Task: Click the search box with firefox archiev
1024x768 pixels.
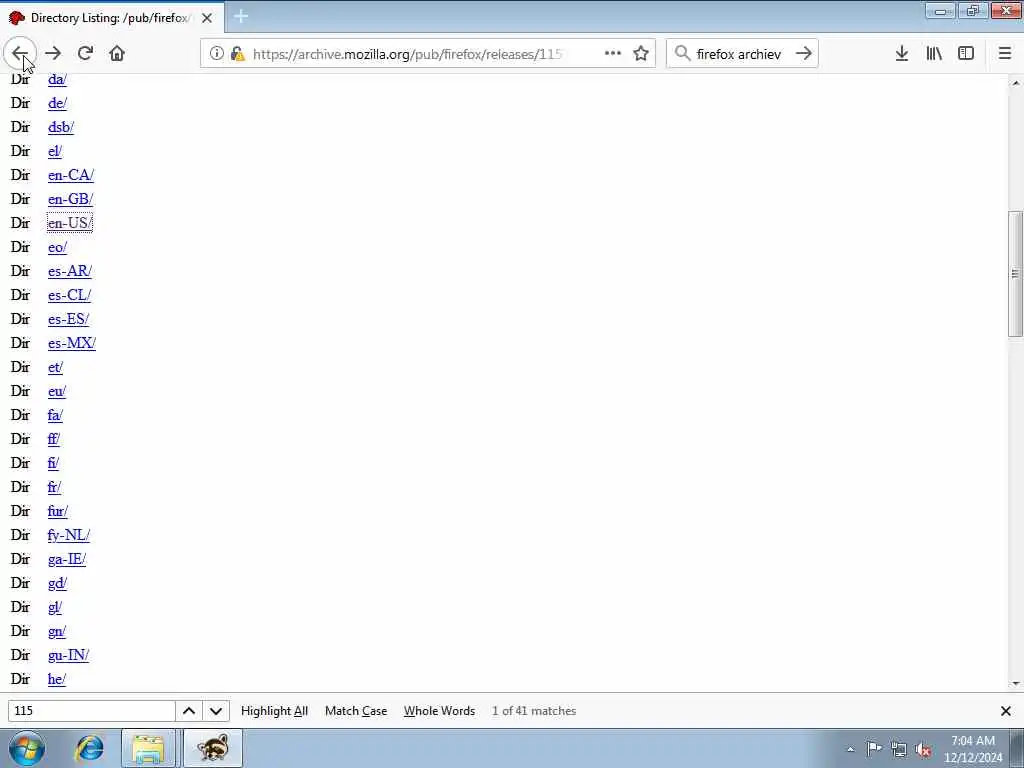Action: point(739,54)
